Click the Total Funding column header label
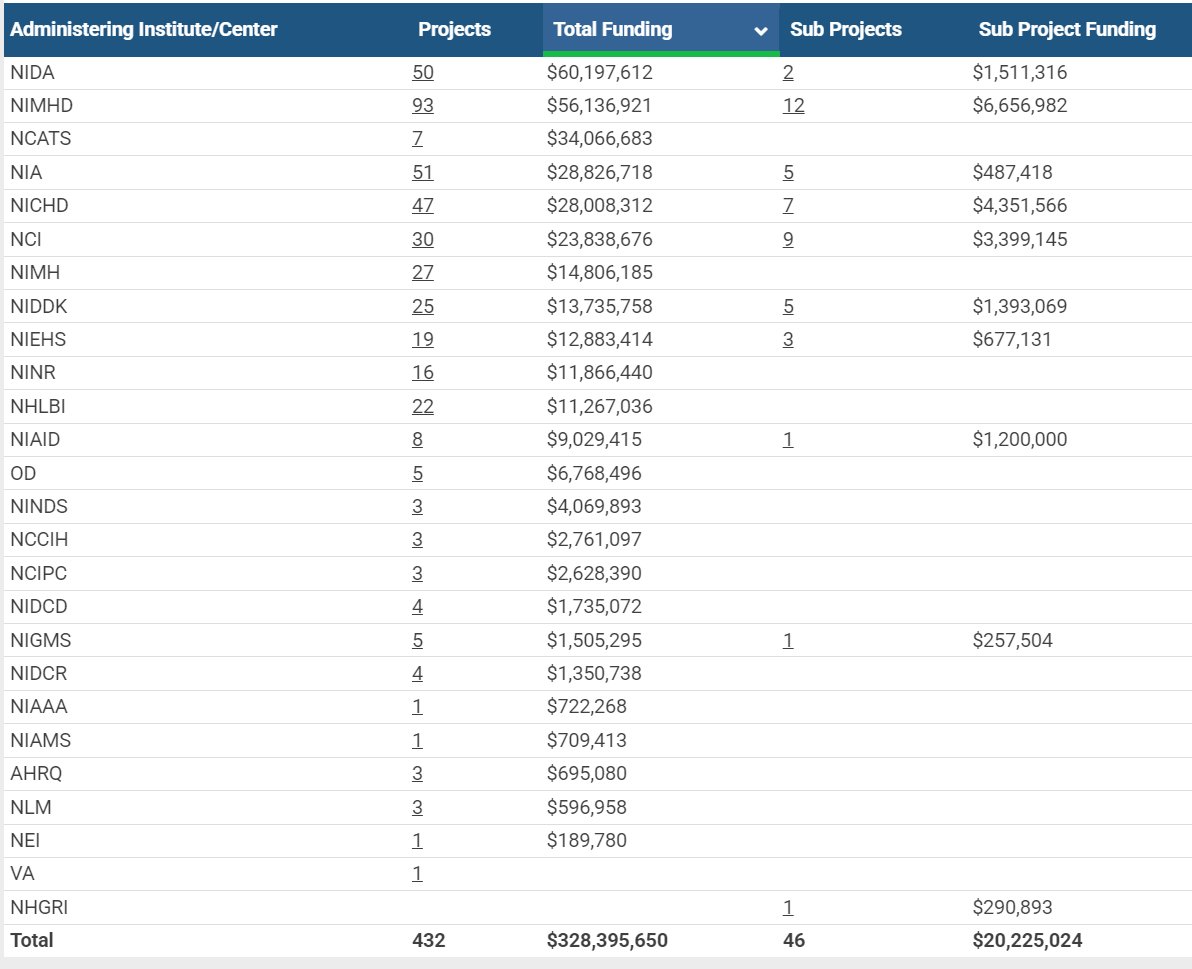The height and width of the screenshot is (969, 1192). tap(612, 30)
